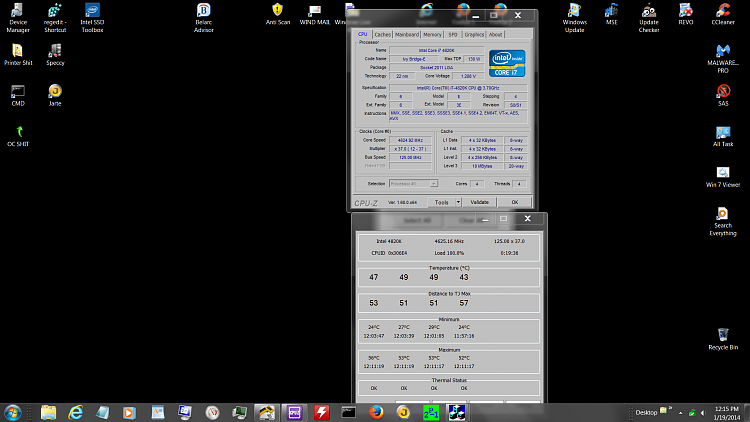Viewport: 750px width, 422px height.
Task: Open the Belarc Advisor desktop icon
Action: coord(203,18)
